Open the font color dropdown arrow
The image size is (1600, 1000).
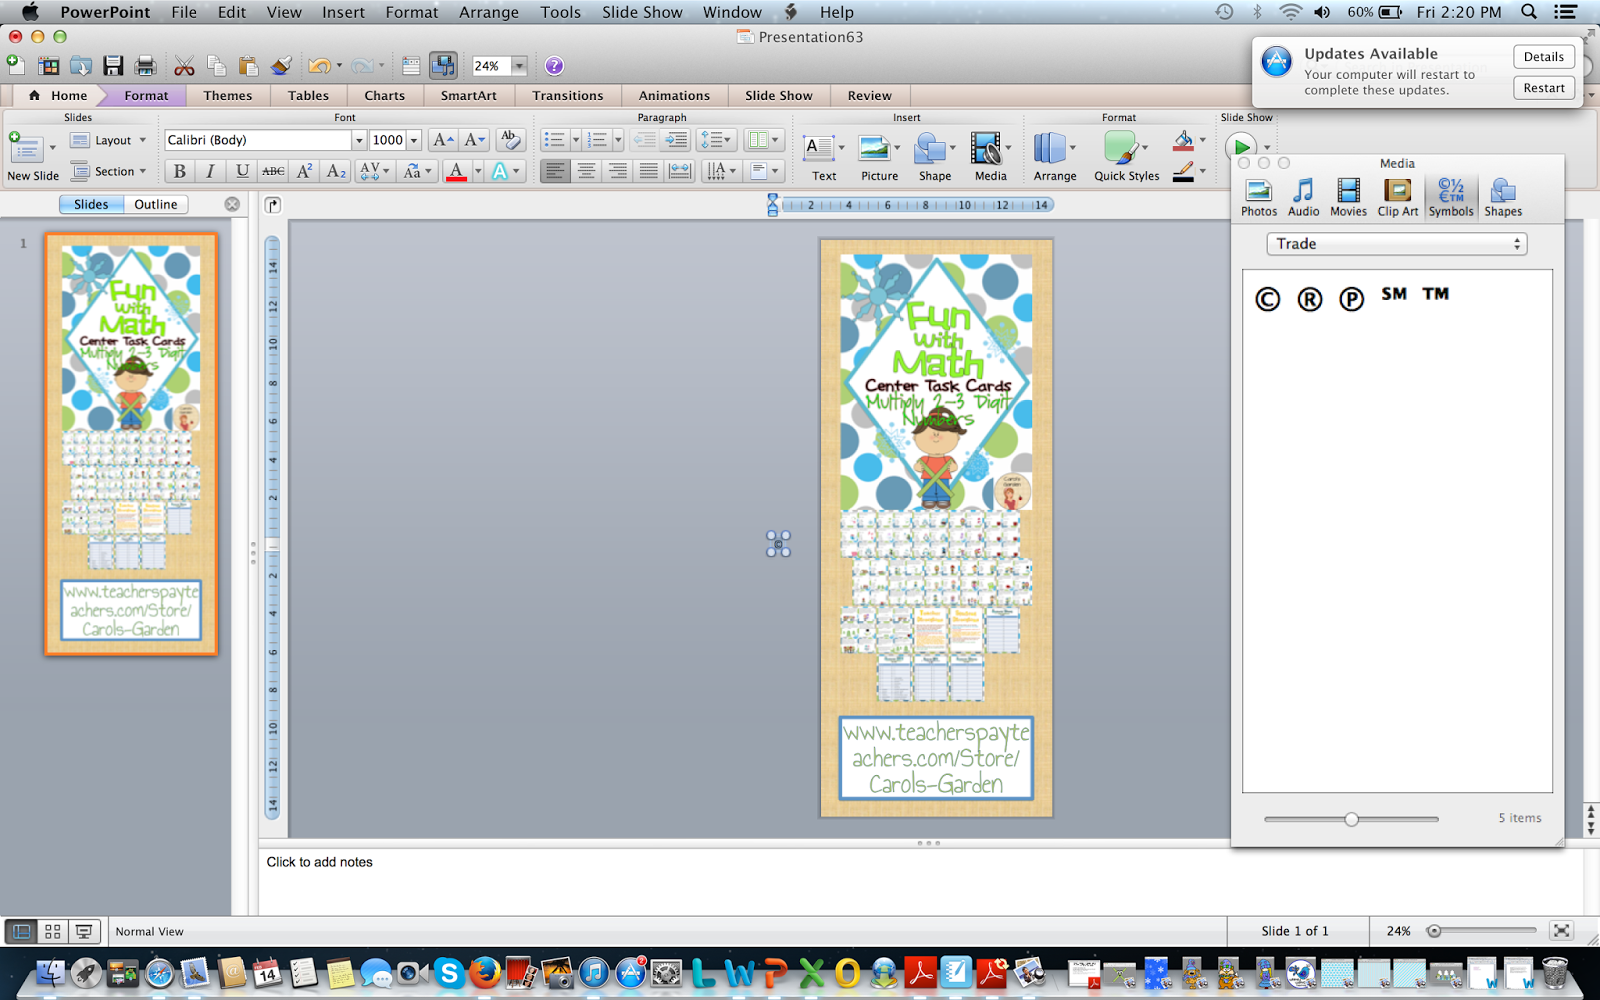tap(478, 171)
